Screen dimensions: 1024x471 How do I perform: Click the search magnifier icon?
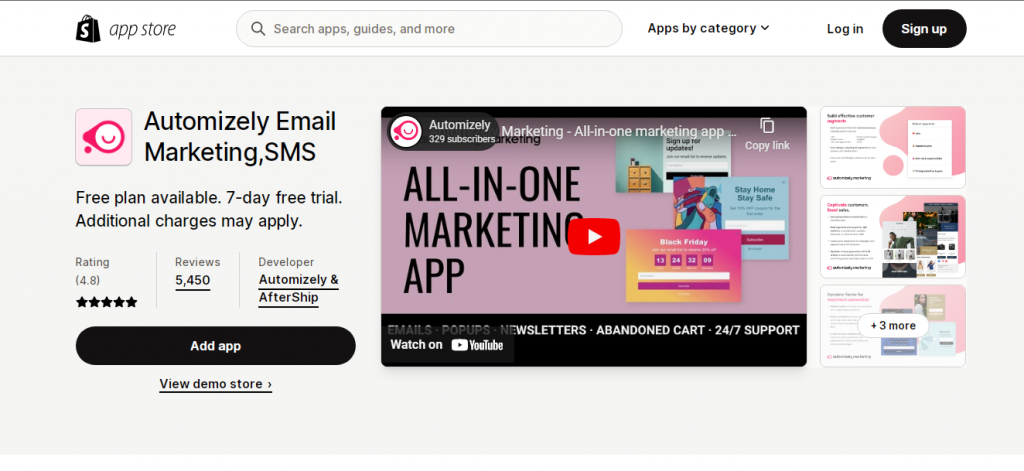coord(258,29)
